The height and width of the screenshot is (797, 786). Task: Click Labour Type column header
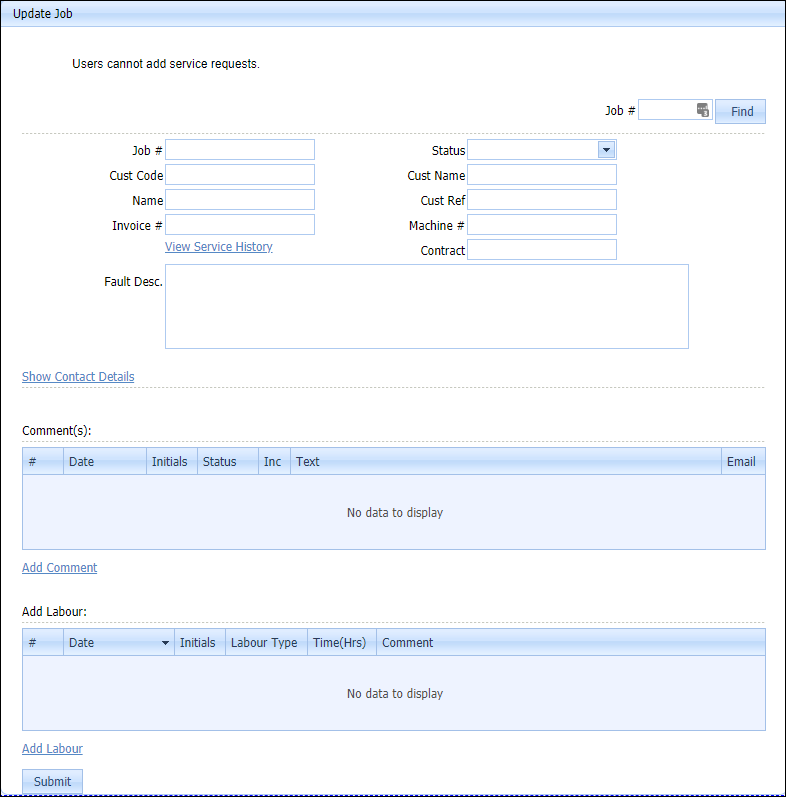click(x=266, y=642)
